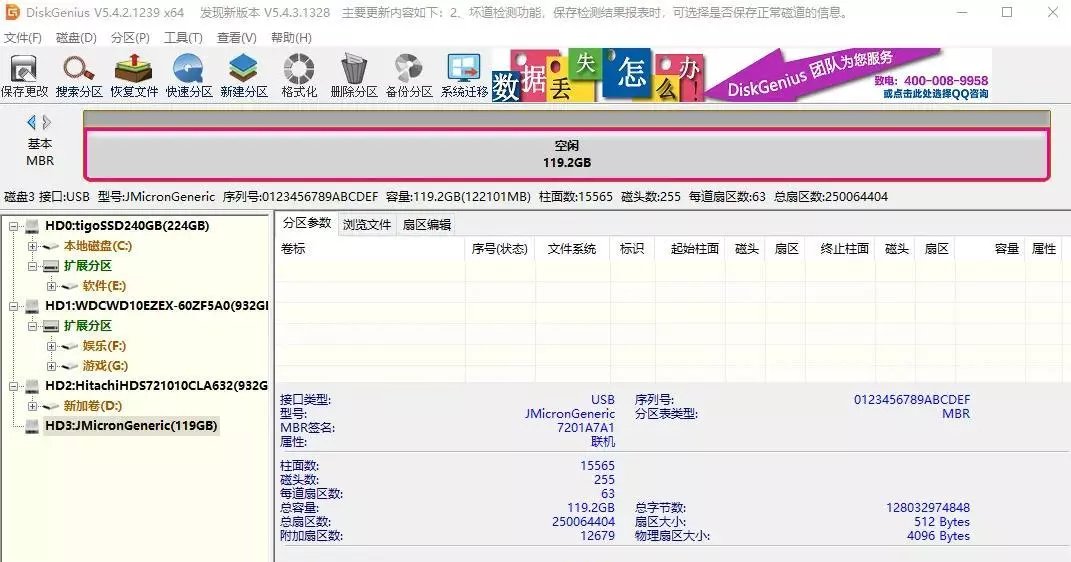The image size is (1071, 562).
Task: Click the 终止柱面 column header
Action: 839,249
